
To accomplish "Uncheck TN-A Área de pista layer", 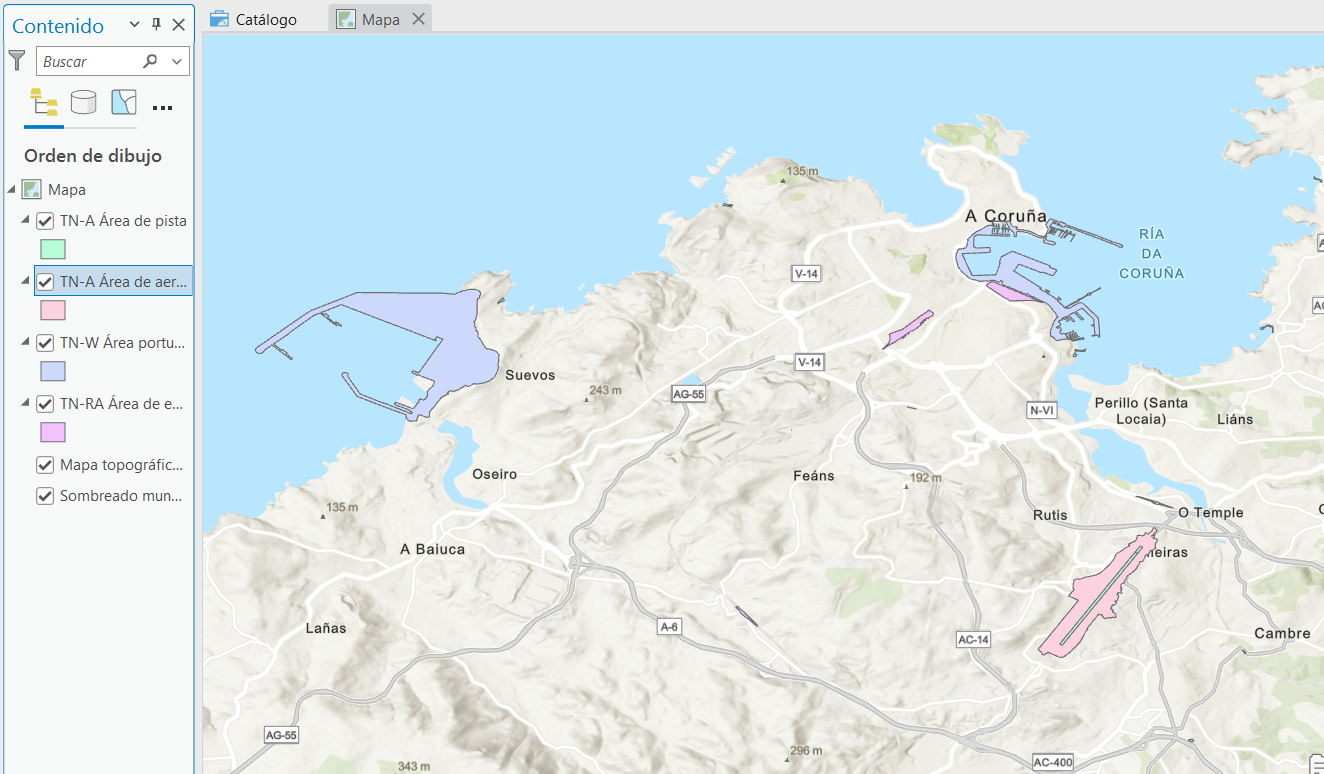I will click(x=45, y=221).
